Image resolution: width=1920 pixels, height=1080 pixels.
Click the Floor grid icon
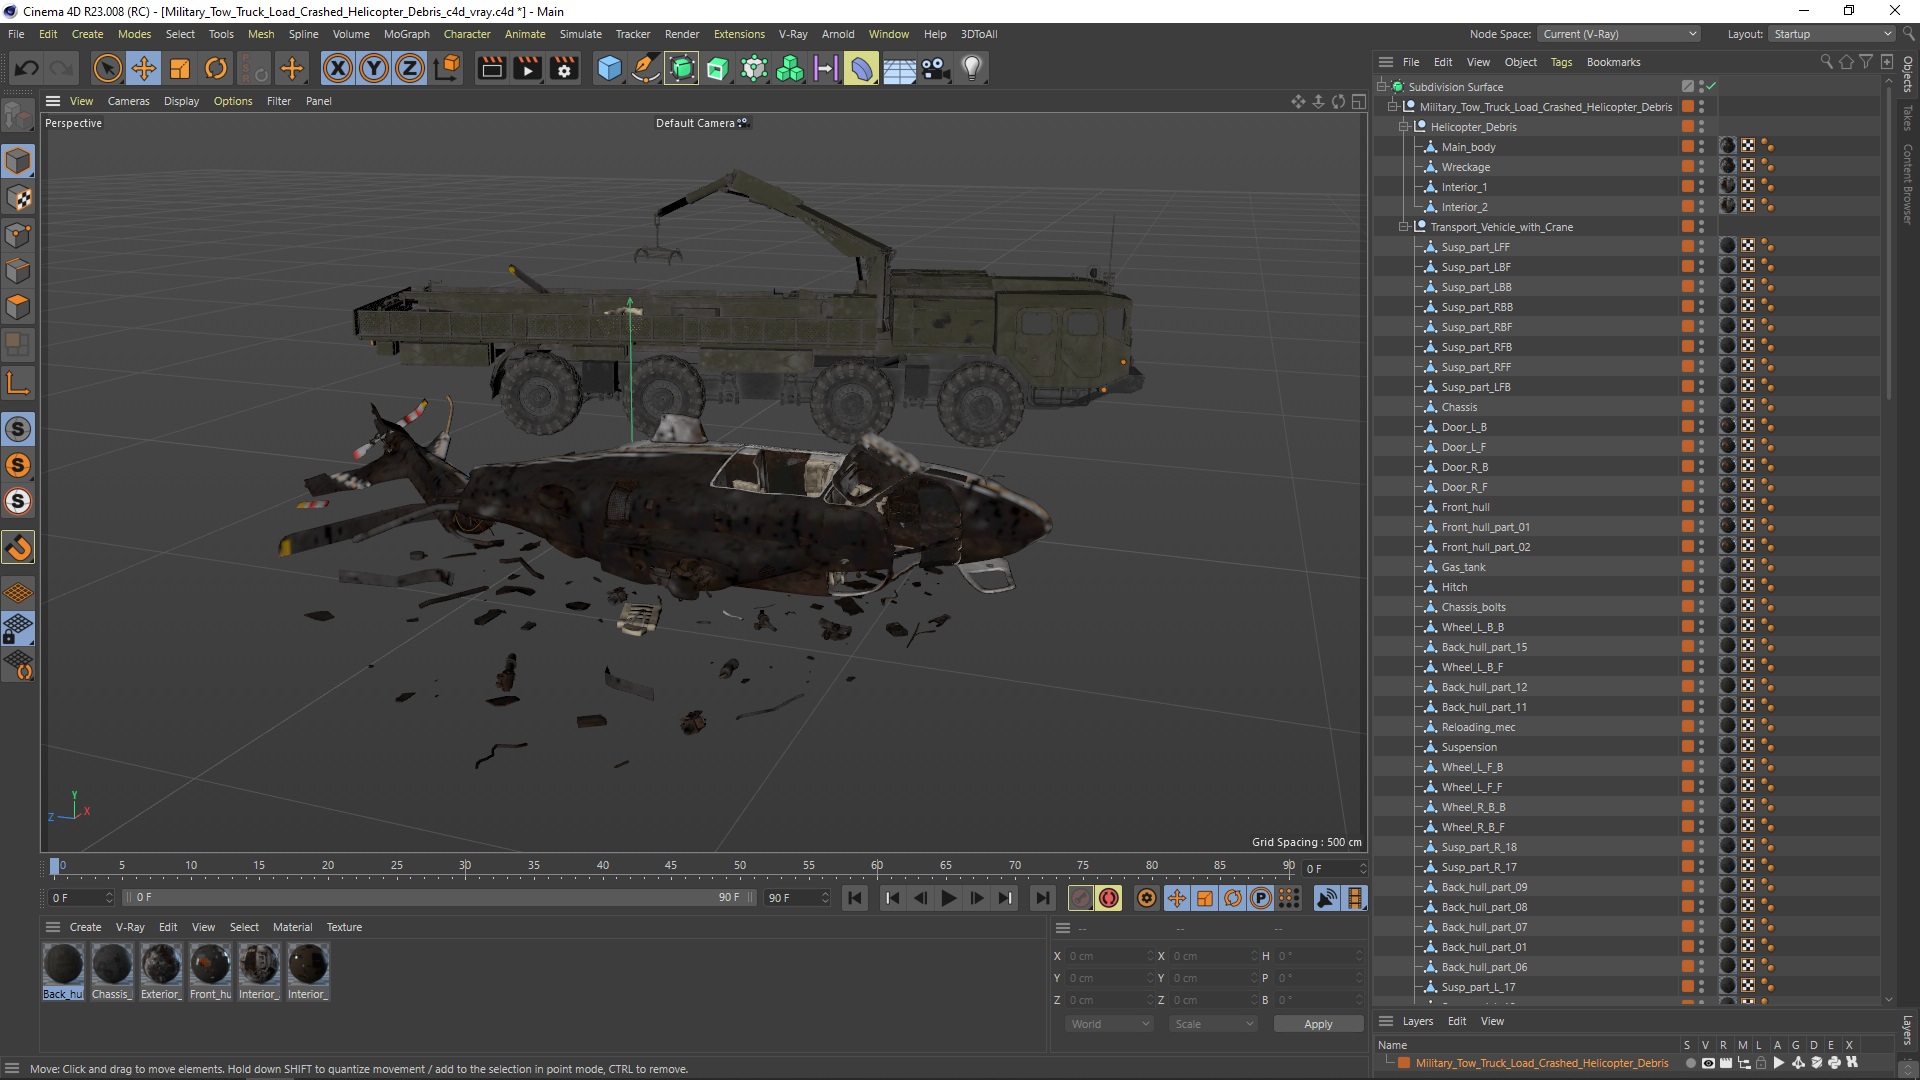point(899,68)
